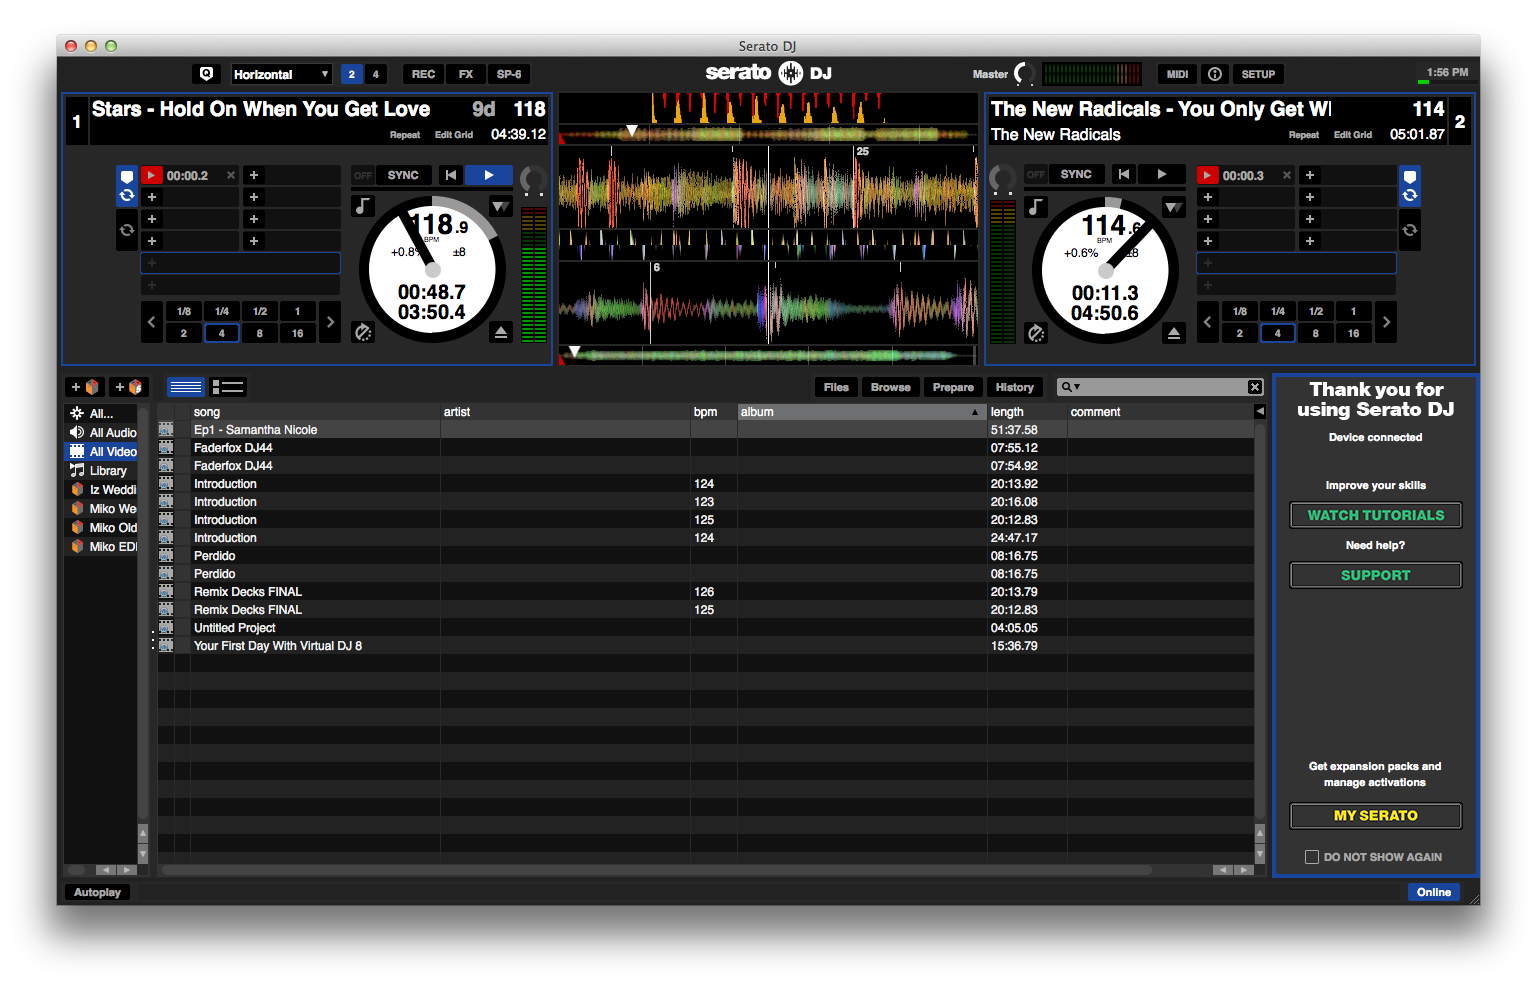Turn sync OFF on deck 1
The image size is (1537, 984).
click(x=363, y=175)
